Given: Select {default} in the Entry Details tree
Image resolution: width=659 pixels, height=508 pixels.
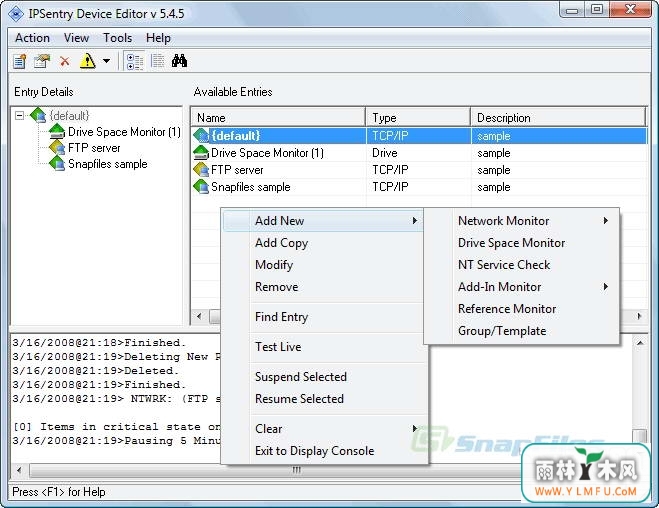Looking at the screenshot, I should click(x=69, y=115).
